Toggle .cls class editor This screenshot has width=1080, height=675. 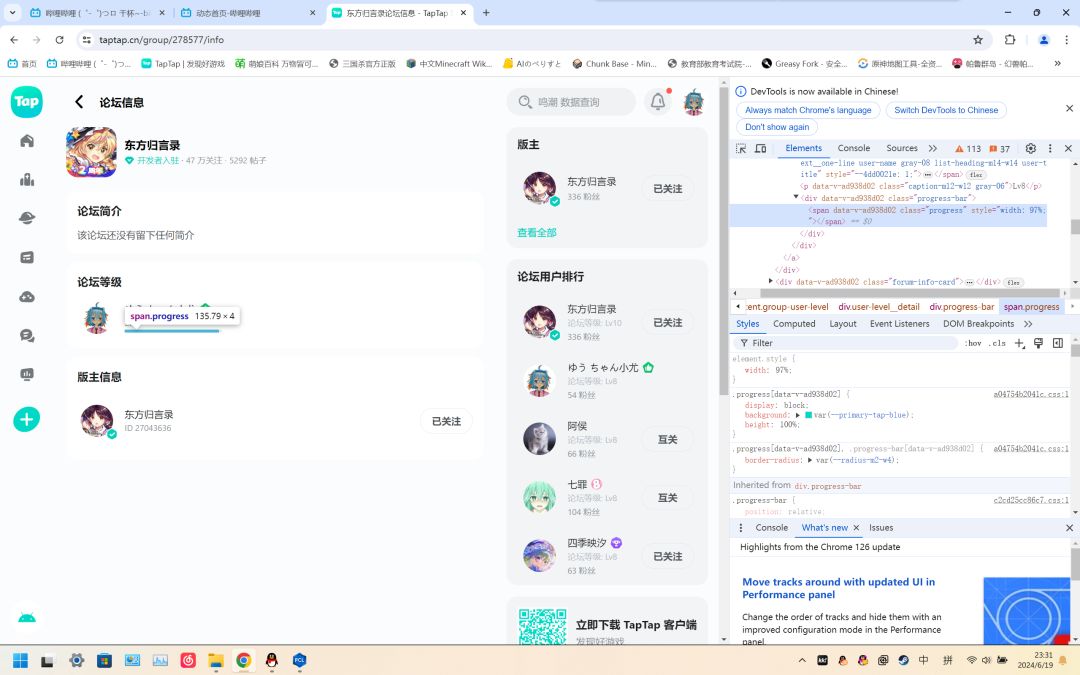[998, 343]
